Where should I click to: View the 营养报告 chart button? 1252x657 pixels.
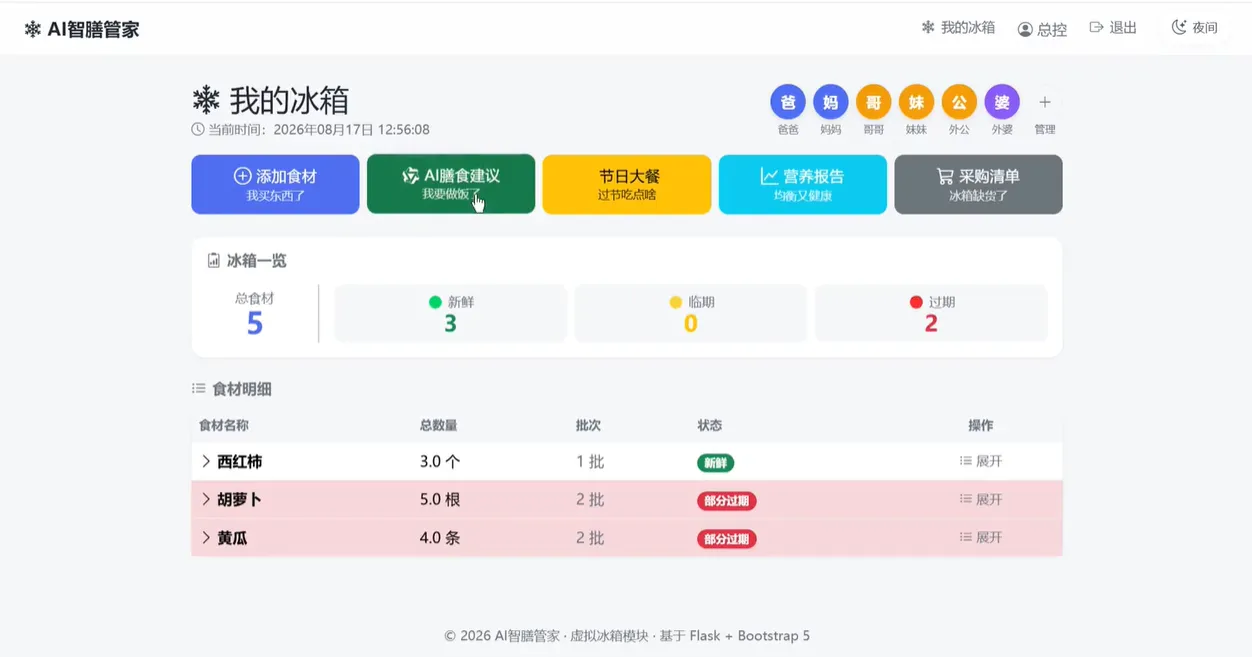click(x=803, y=184)
